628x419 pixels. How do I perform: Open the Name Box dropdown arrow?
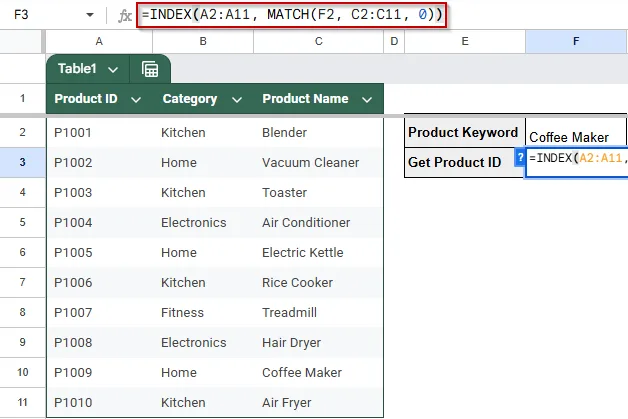(90, 15)
